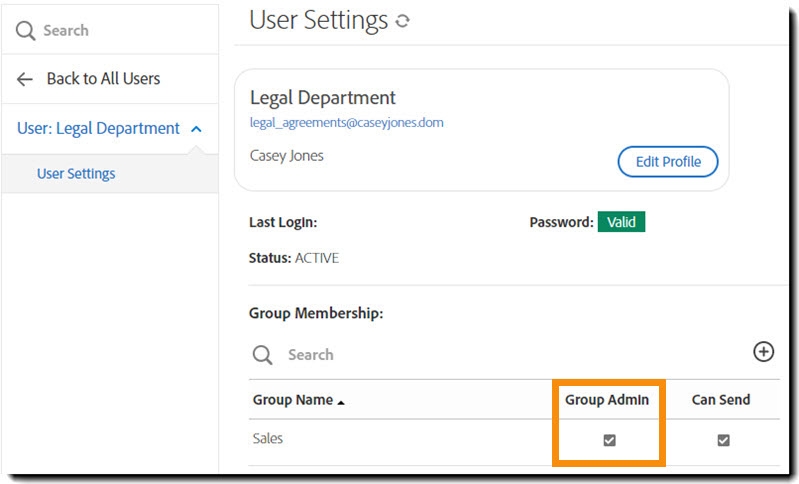799x484 pixels.
Task: Click the Last Login label
Action: (283, 223)
